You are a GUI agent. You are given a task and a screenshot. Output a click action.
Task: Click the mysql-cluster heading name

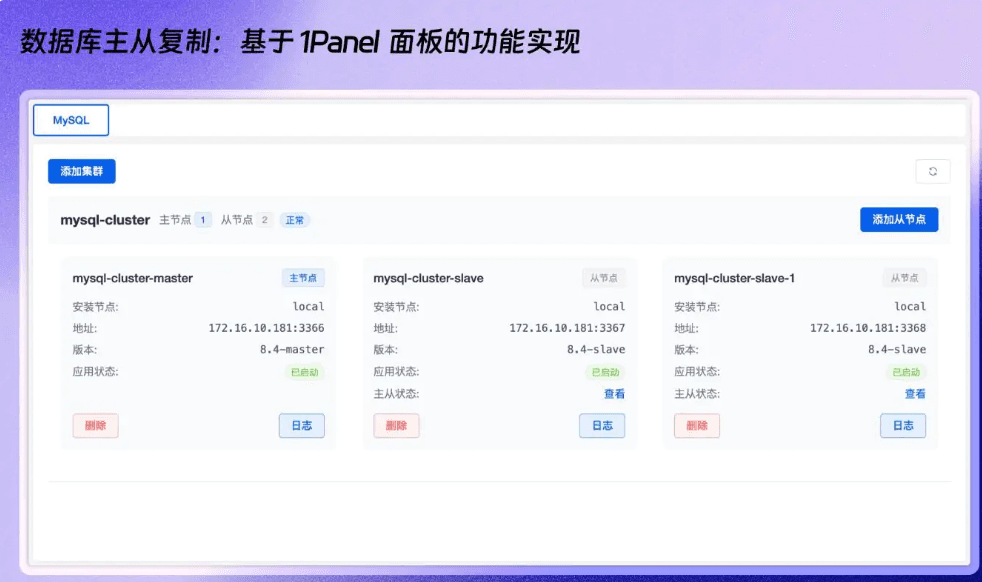pyautogui.click(x=105, y=220)
